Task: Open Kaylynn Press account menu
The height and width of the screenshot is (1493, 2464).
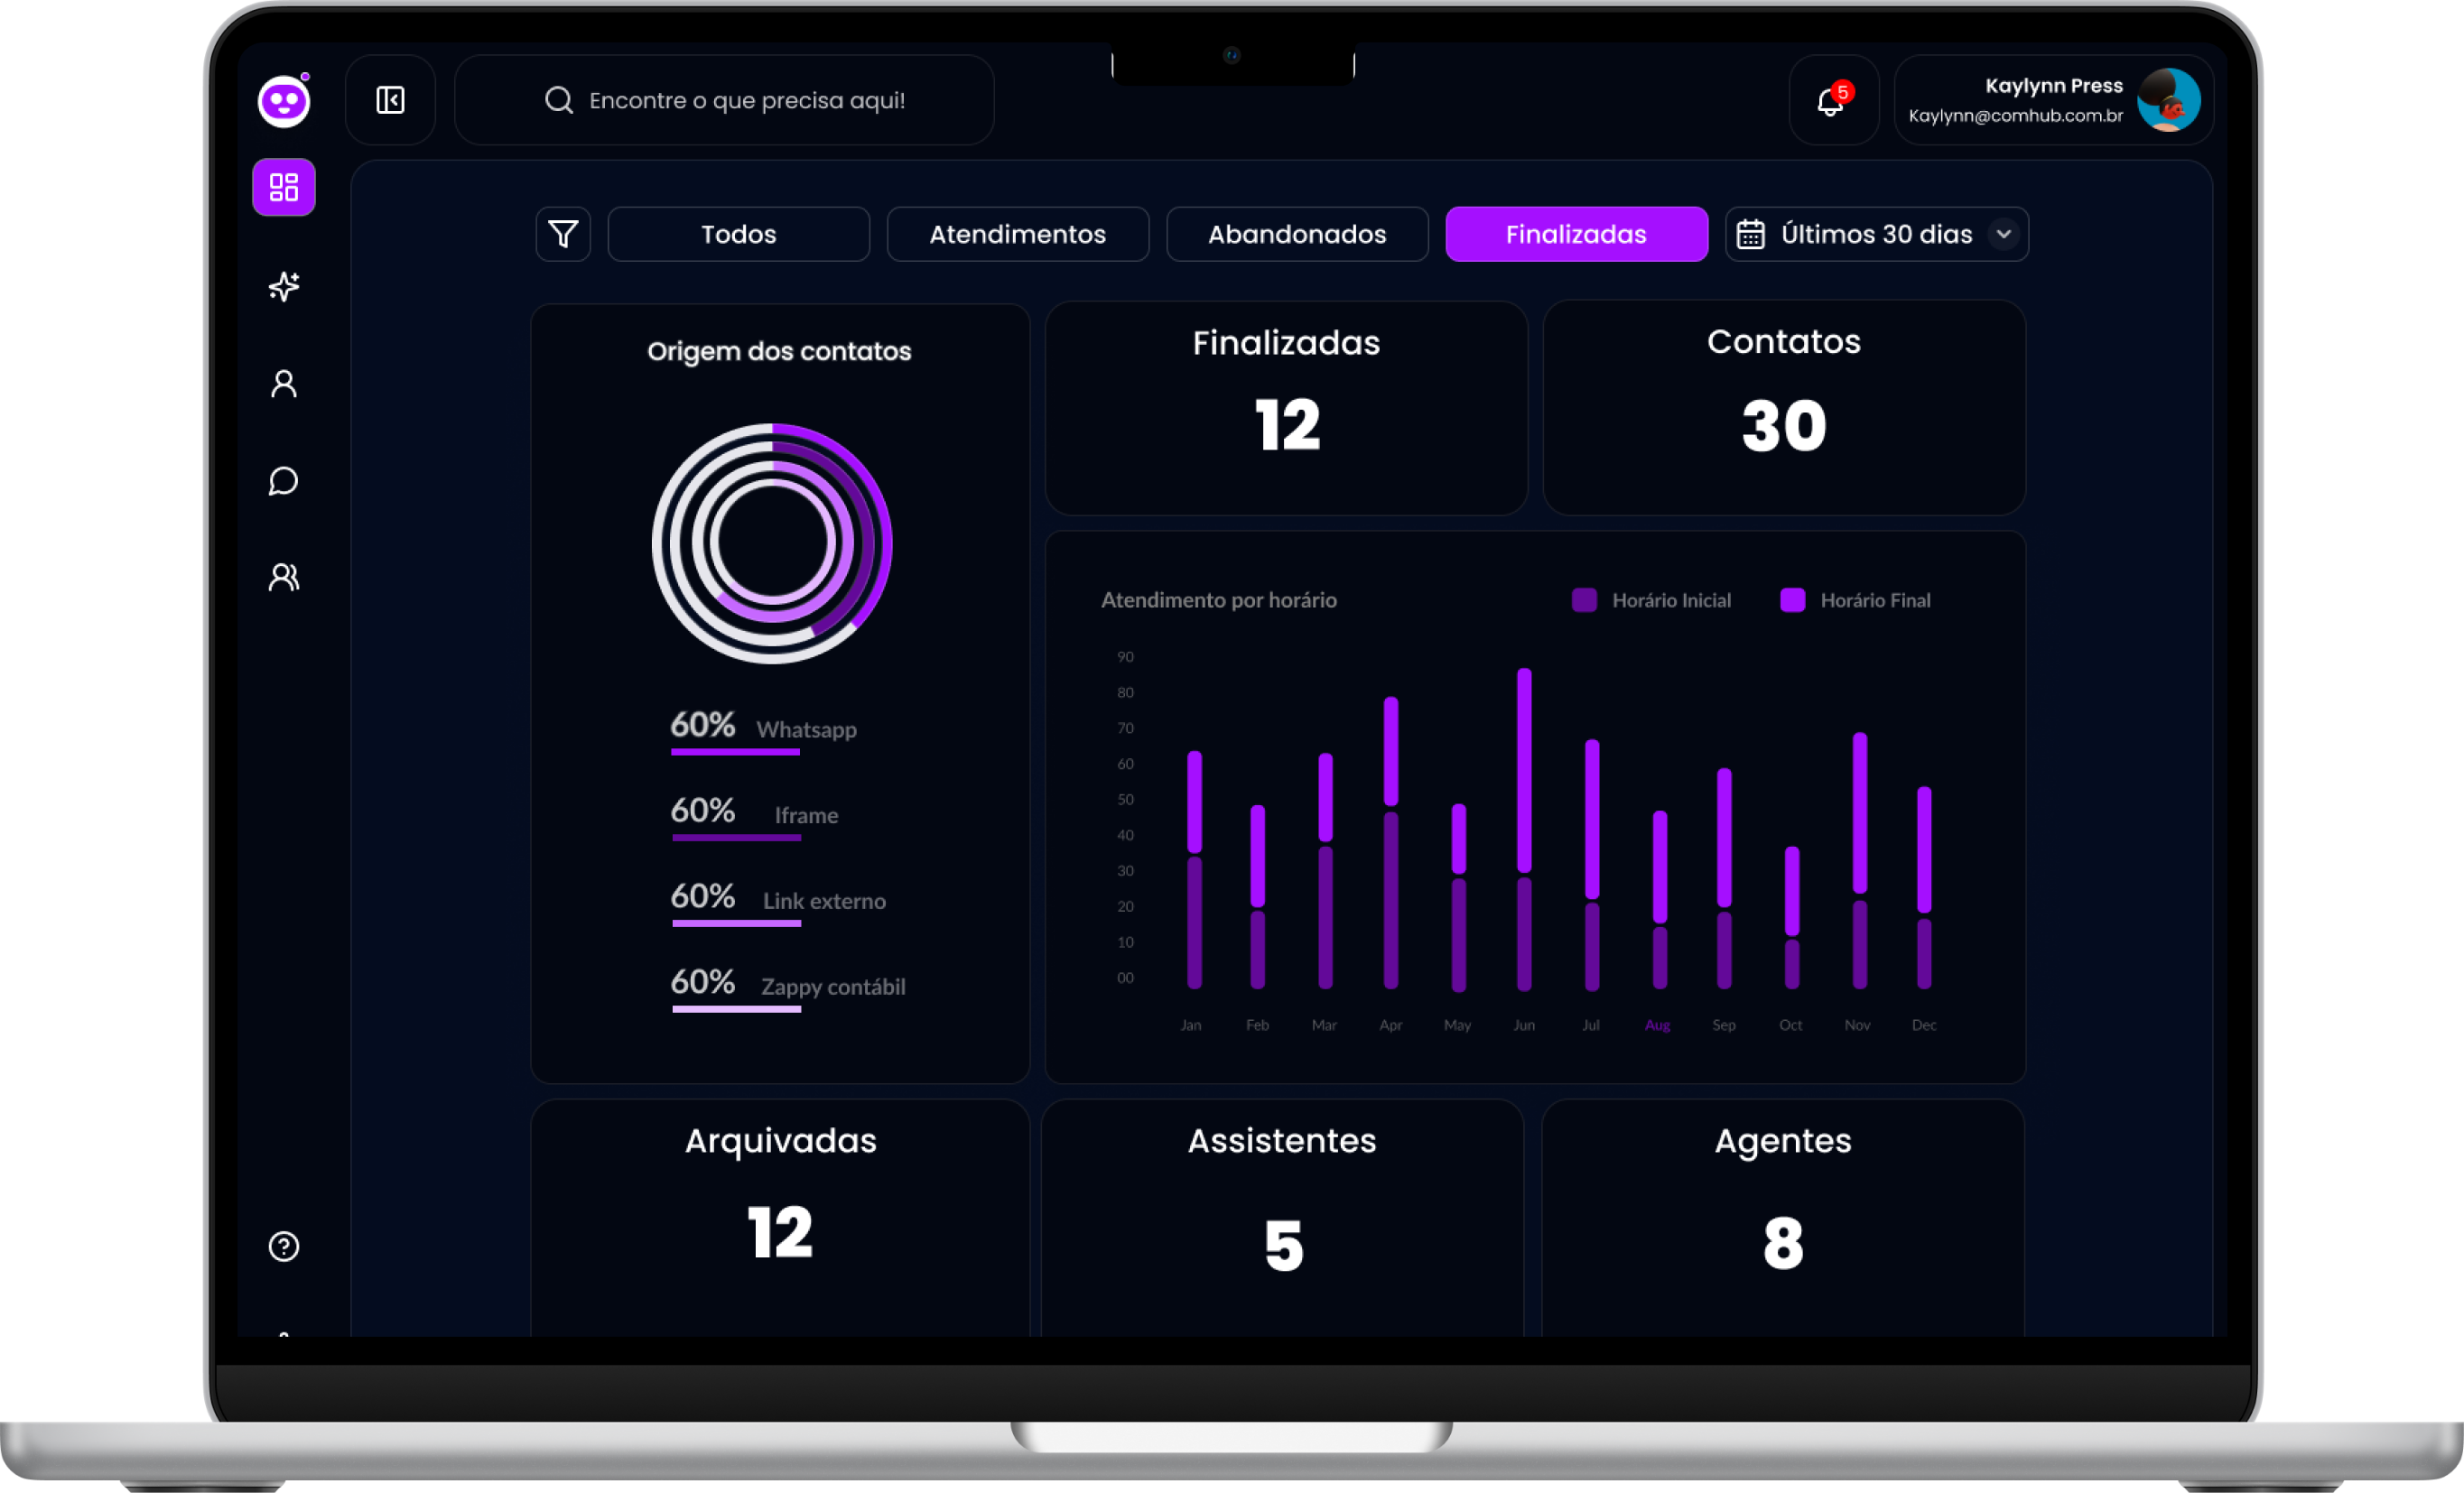Action: [x=2052, y=101]
